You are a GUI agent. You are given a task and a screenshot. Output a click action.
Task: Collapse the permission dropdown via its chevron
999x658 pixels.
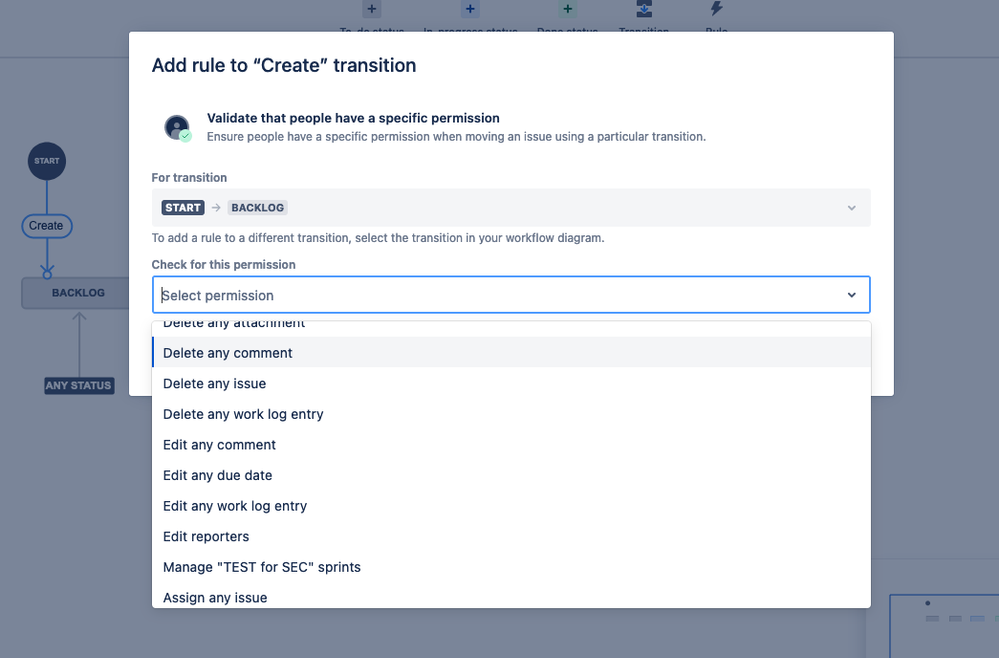(851, 295)
